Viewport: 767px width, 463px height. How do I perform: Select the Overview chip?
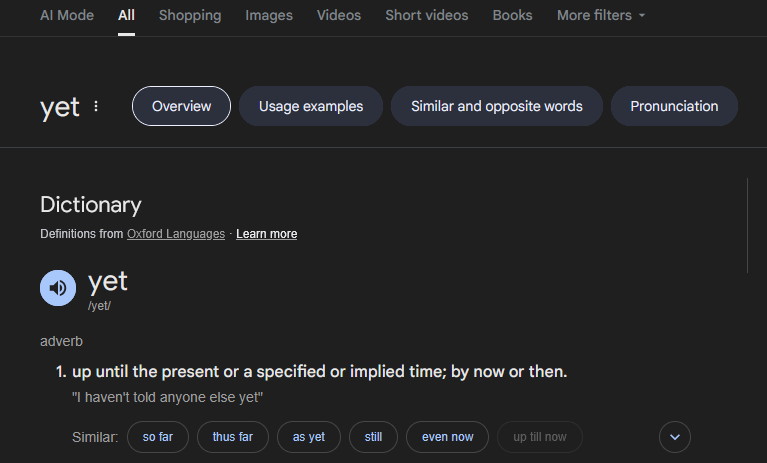(x=181, y=106)
